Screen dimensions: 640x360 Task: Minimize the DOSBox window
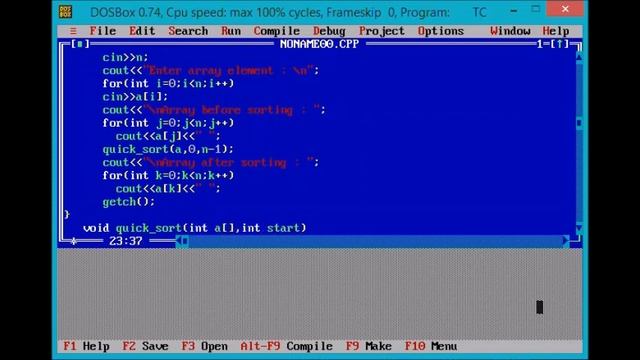tap(514, 11)
